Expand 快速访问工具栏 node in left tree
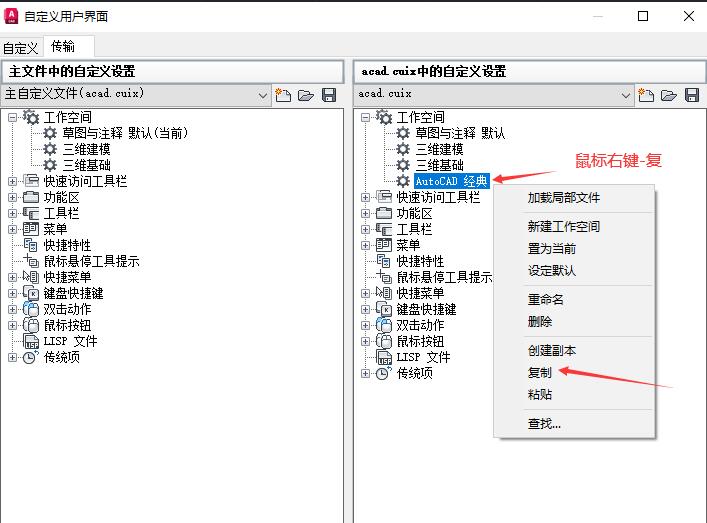This screenshot has height=523, width=707. (13, 181)
